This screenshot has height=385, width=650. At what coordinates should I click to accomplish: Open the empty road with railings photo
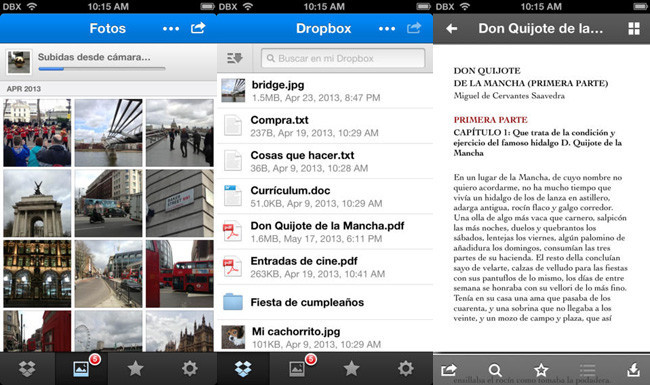(109, 274)
